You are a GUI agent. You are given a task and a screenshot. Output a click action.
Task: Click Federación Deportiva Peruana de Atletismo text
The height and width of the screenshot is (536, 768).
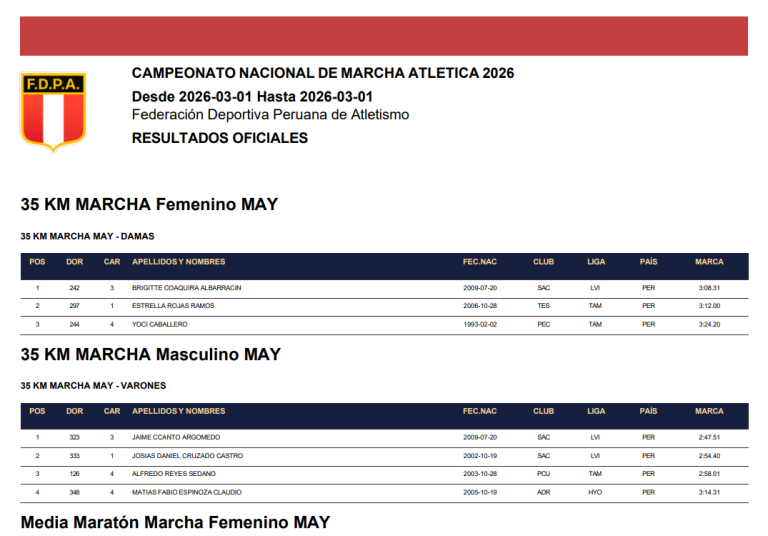[x=270, y=115]
